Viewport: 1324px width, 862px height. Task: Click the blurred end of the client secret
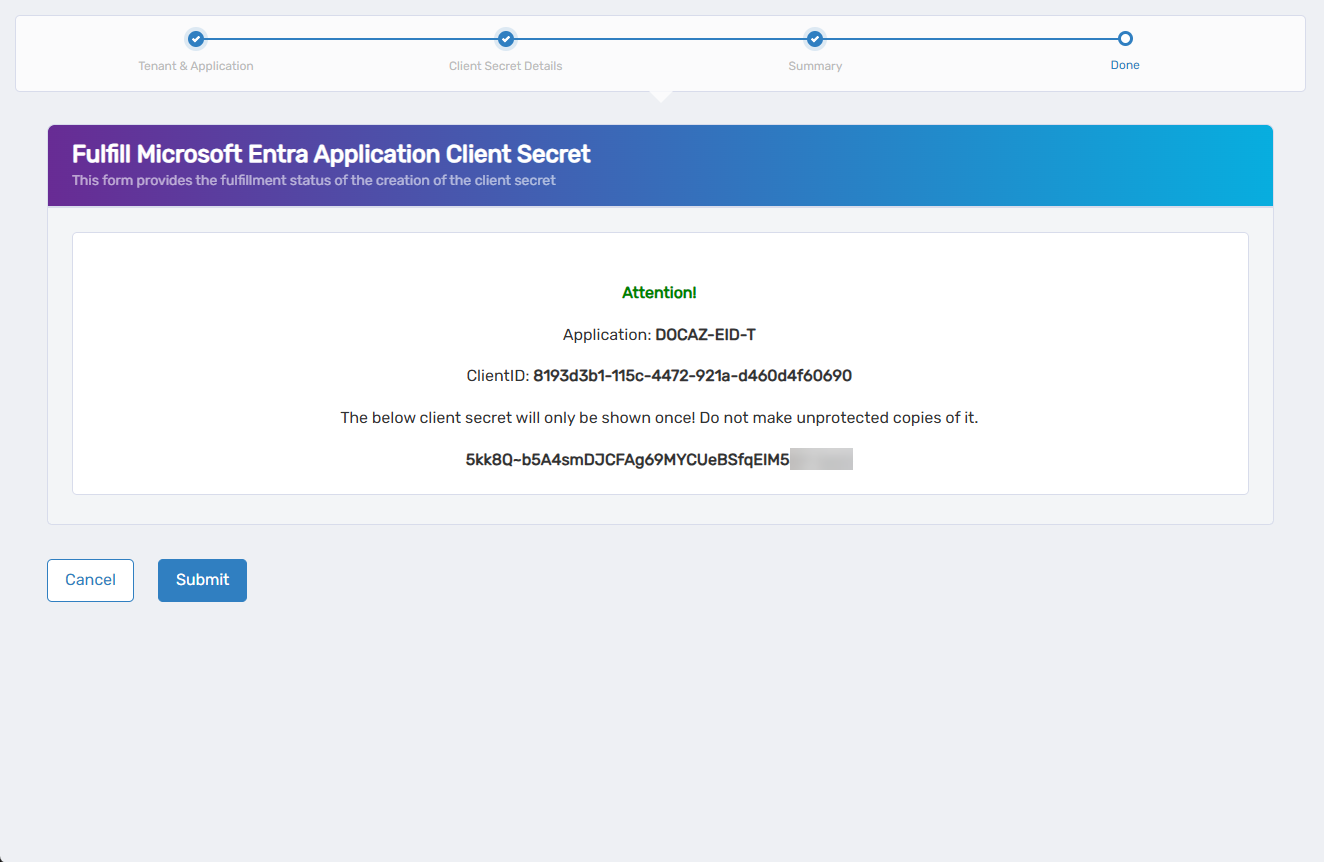821,460
